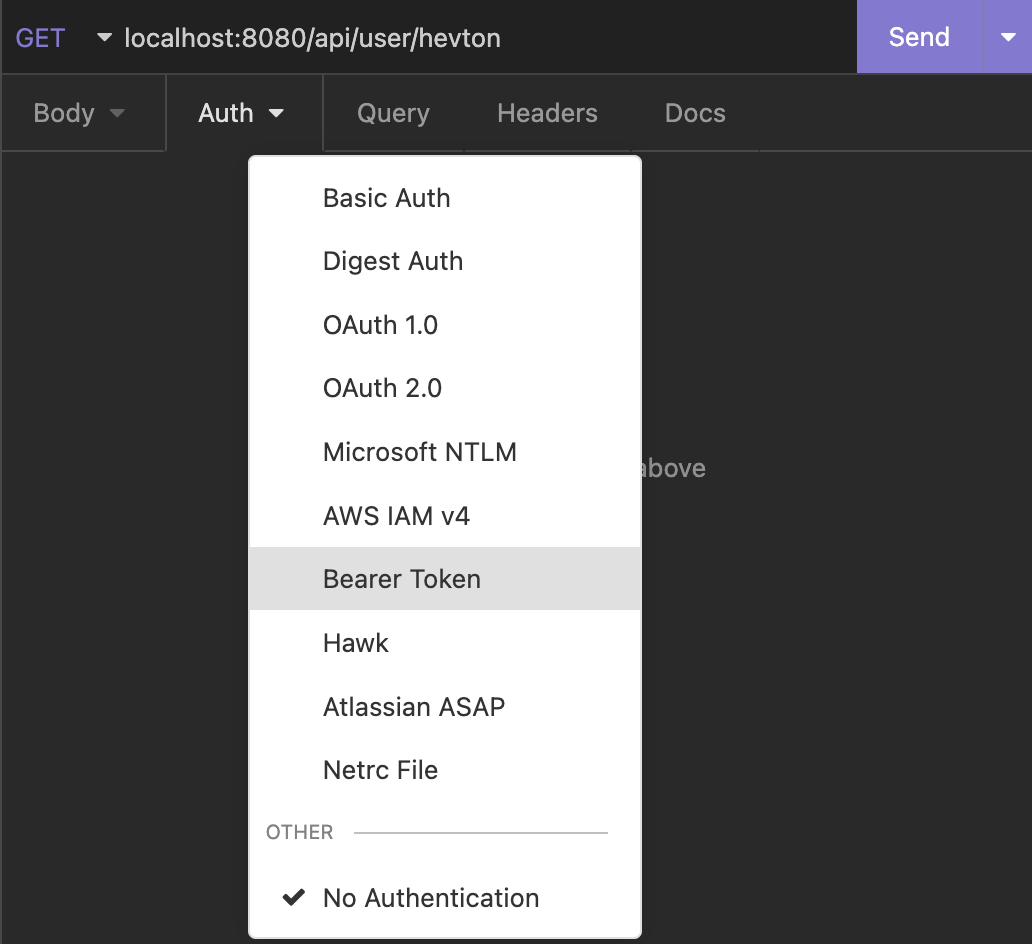
Task: Expand the Body type dropdown tab
Action: [x=80, y=113]
